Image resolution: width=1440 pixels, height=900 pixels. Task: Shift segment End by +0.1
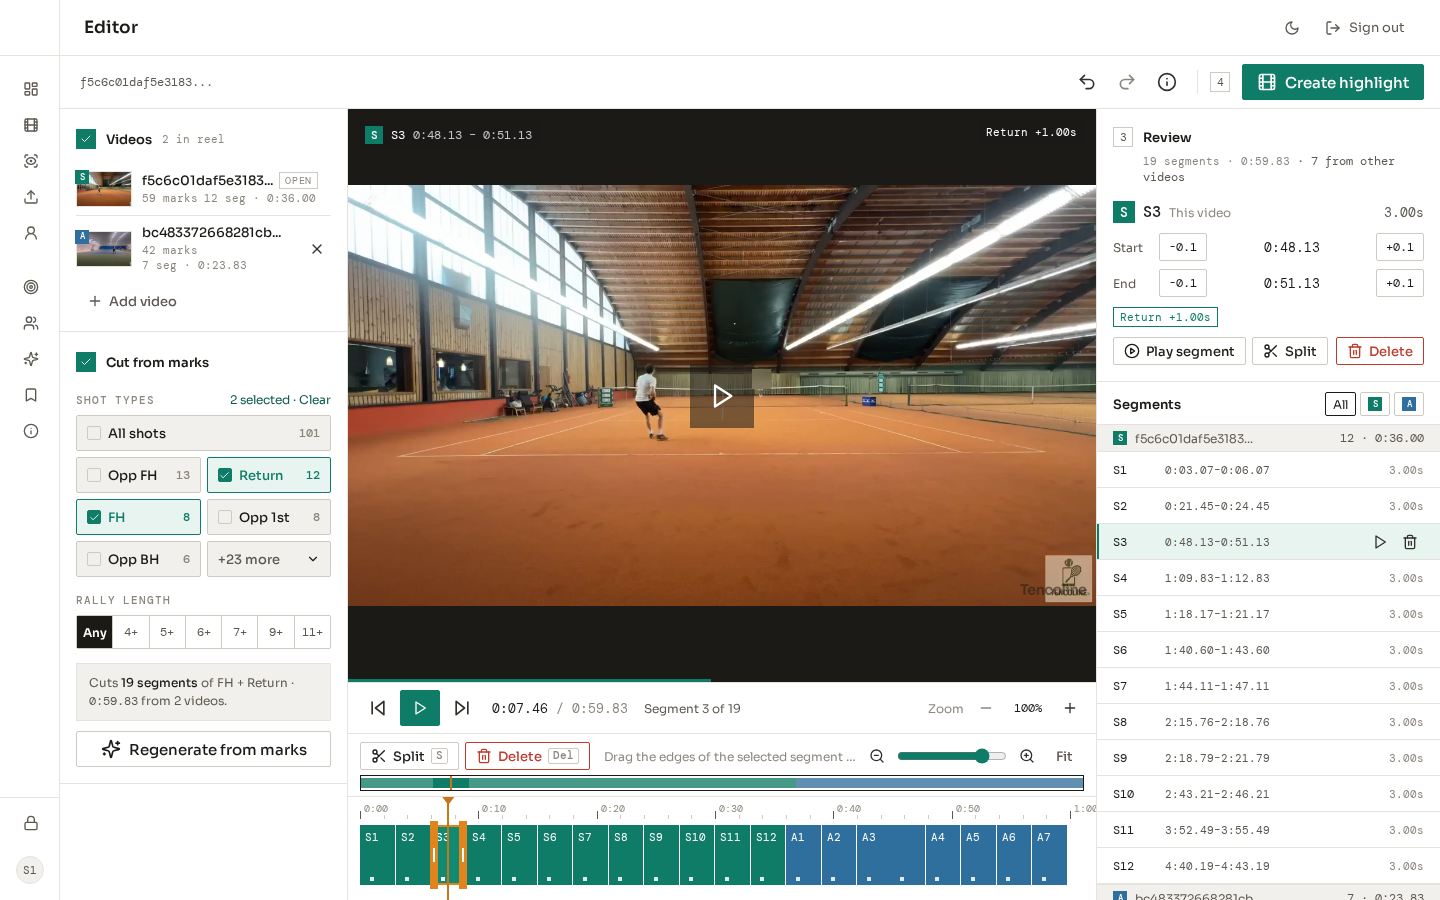click(1400, 283)
